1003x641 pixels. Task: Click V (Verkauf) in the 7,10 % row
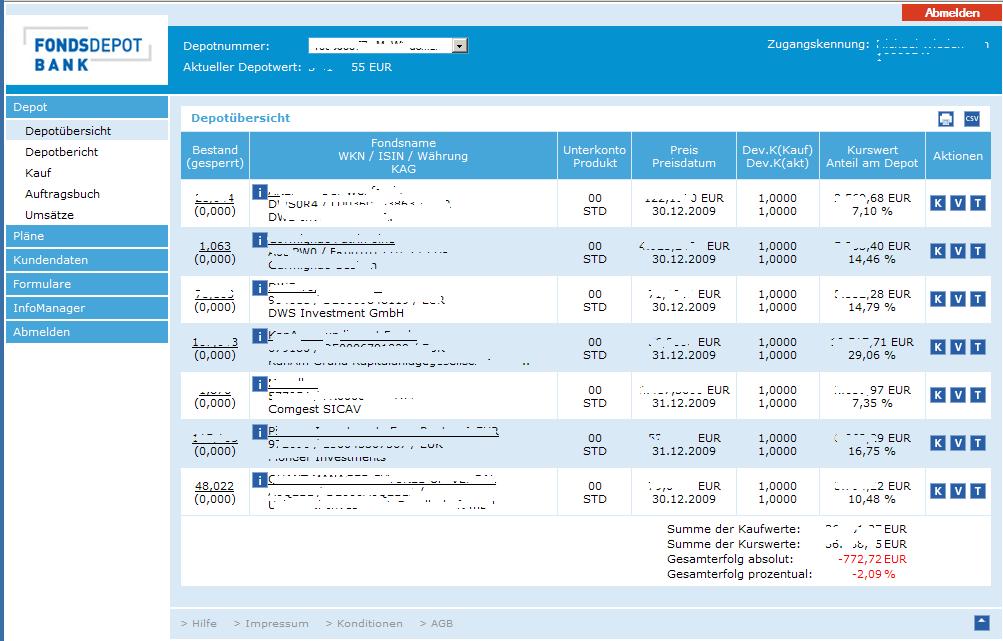pyautogui.click(x=958, y=203)
